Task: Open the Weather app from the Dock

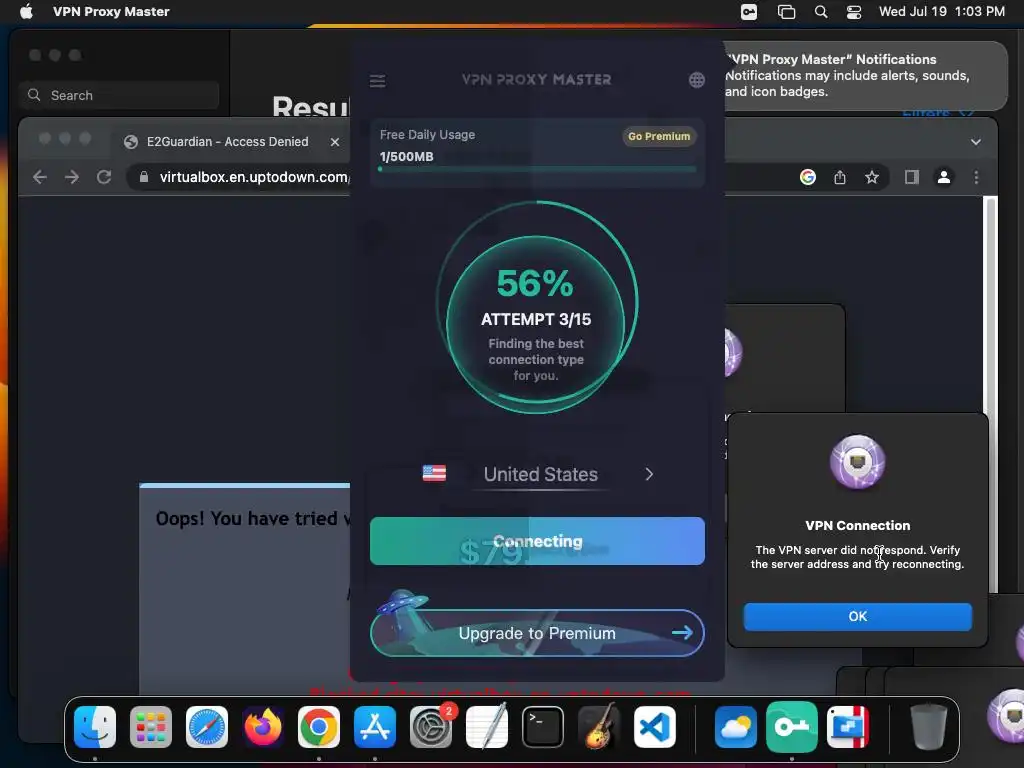Action: (x=735, y=727)
